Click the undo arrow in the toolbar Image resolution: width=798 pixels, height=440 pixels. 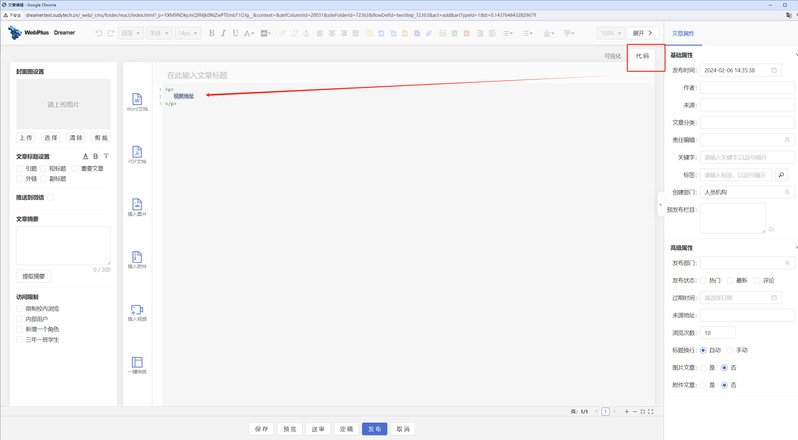(99, 33)
